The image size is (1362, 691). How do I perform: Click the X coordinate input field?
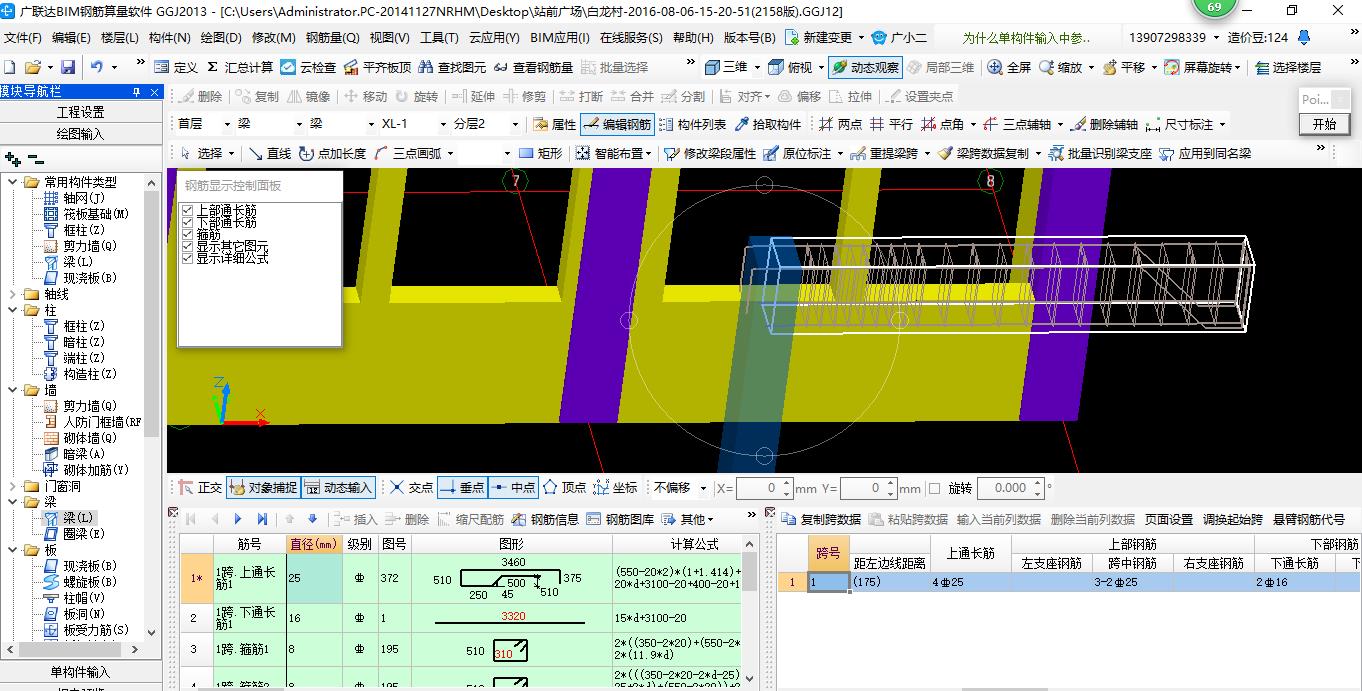(x=765, y=488)
